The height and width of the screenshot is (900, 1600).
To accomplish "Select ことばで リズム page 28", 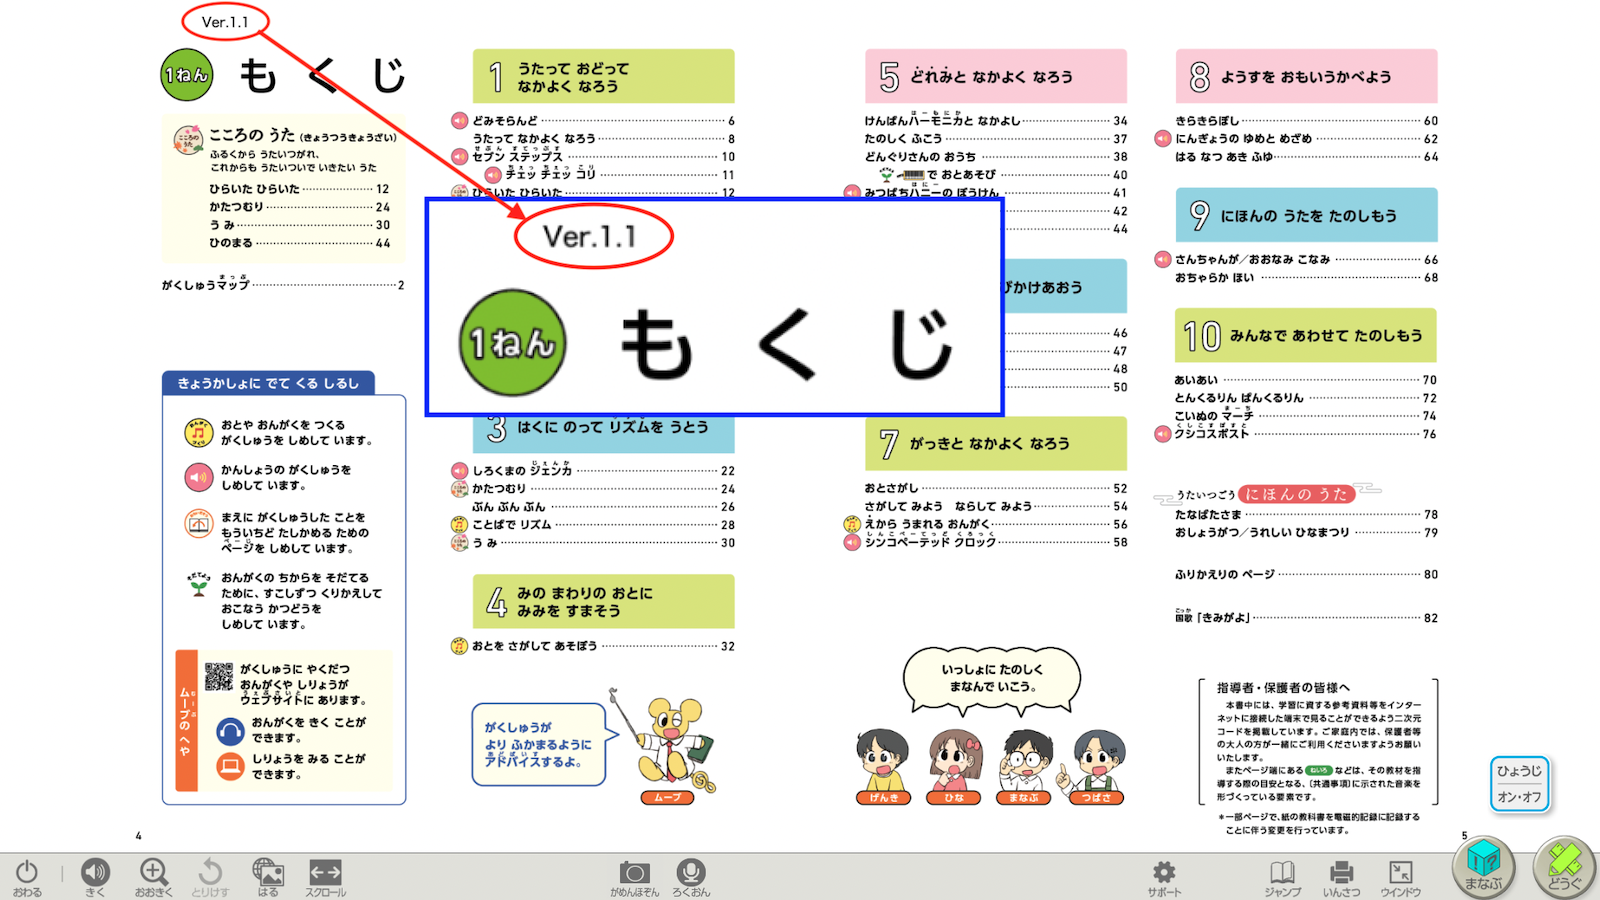I will [604, 525].
